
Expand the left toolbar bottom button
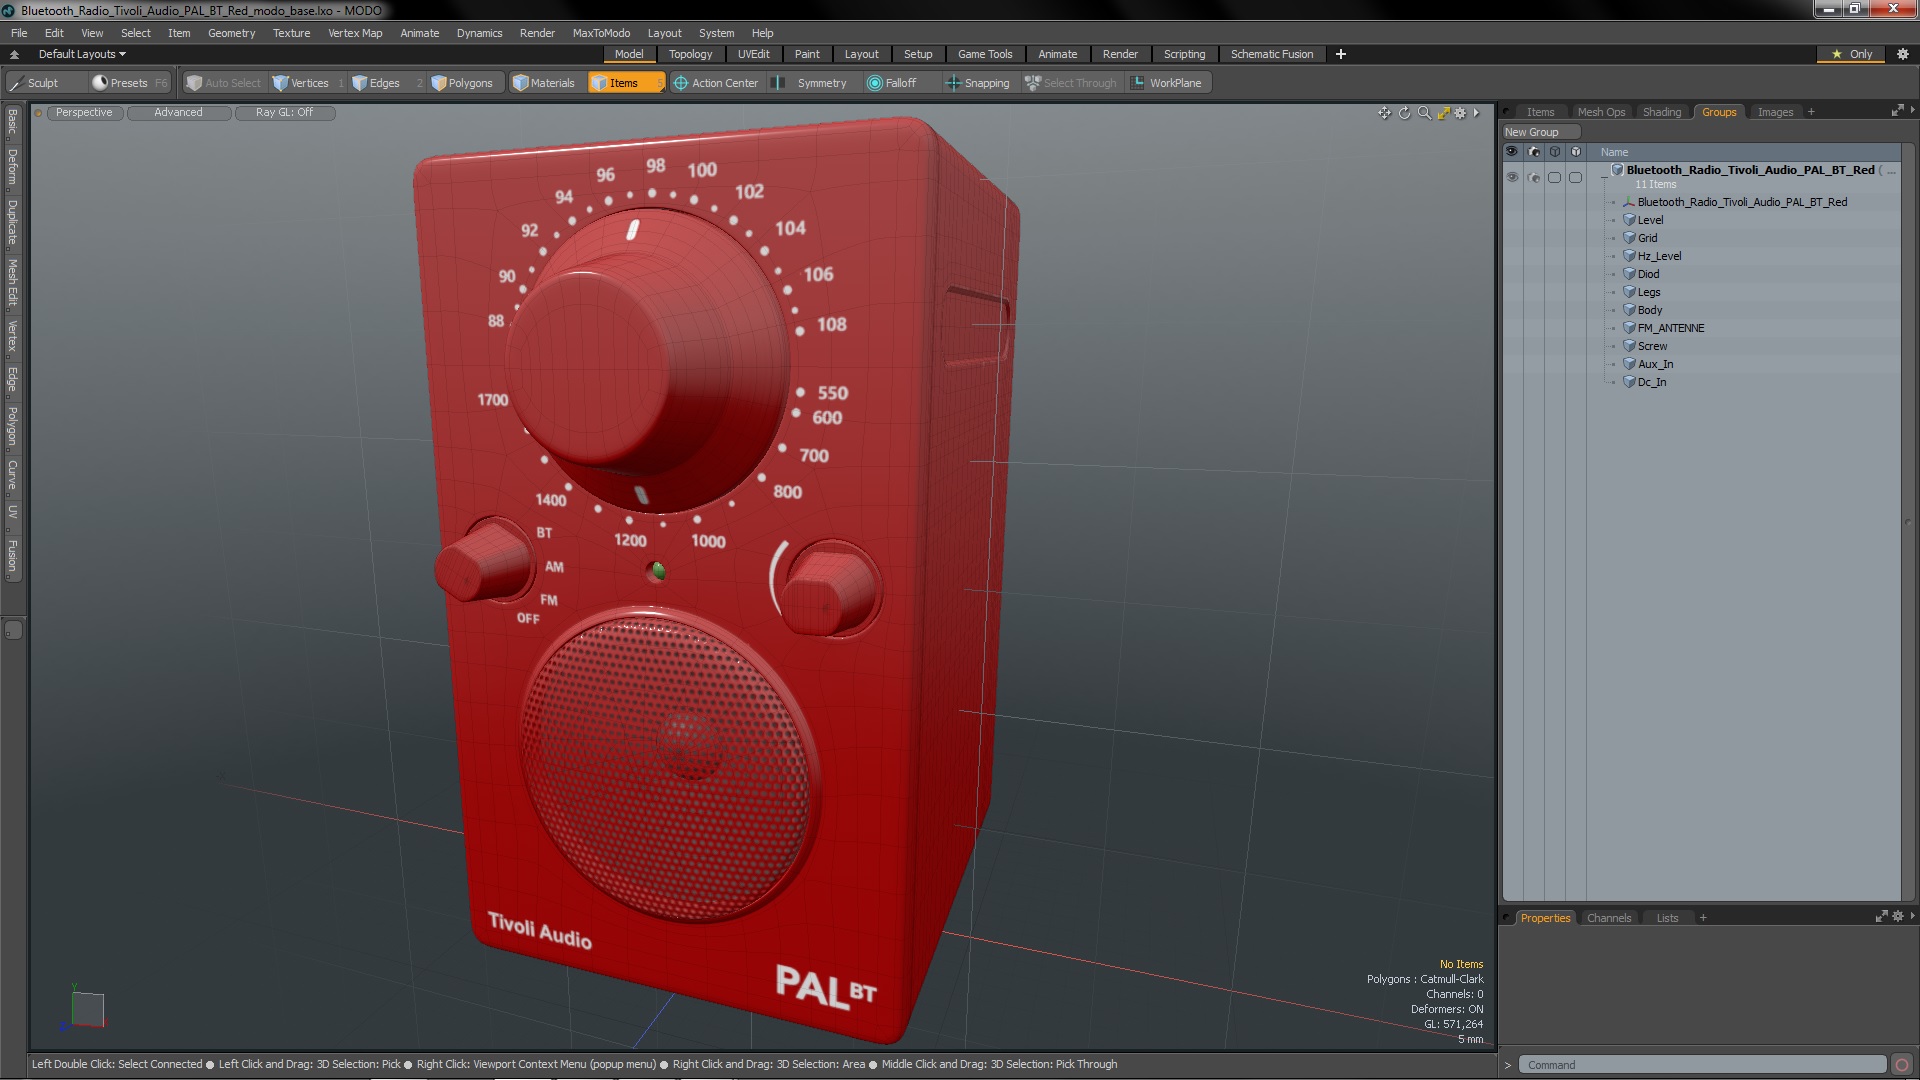click(13, 630)
